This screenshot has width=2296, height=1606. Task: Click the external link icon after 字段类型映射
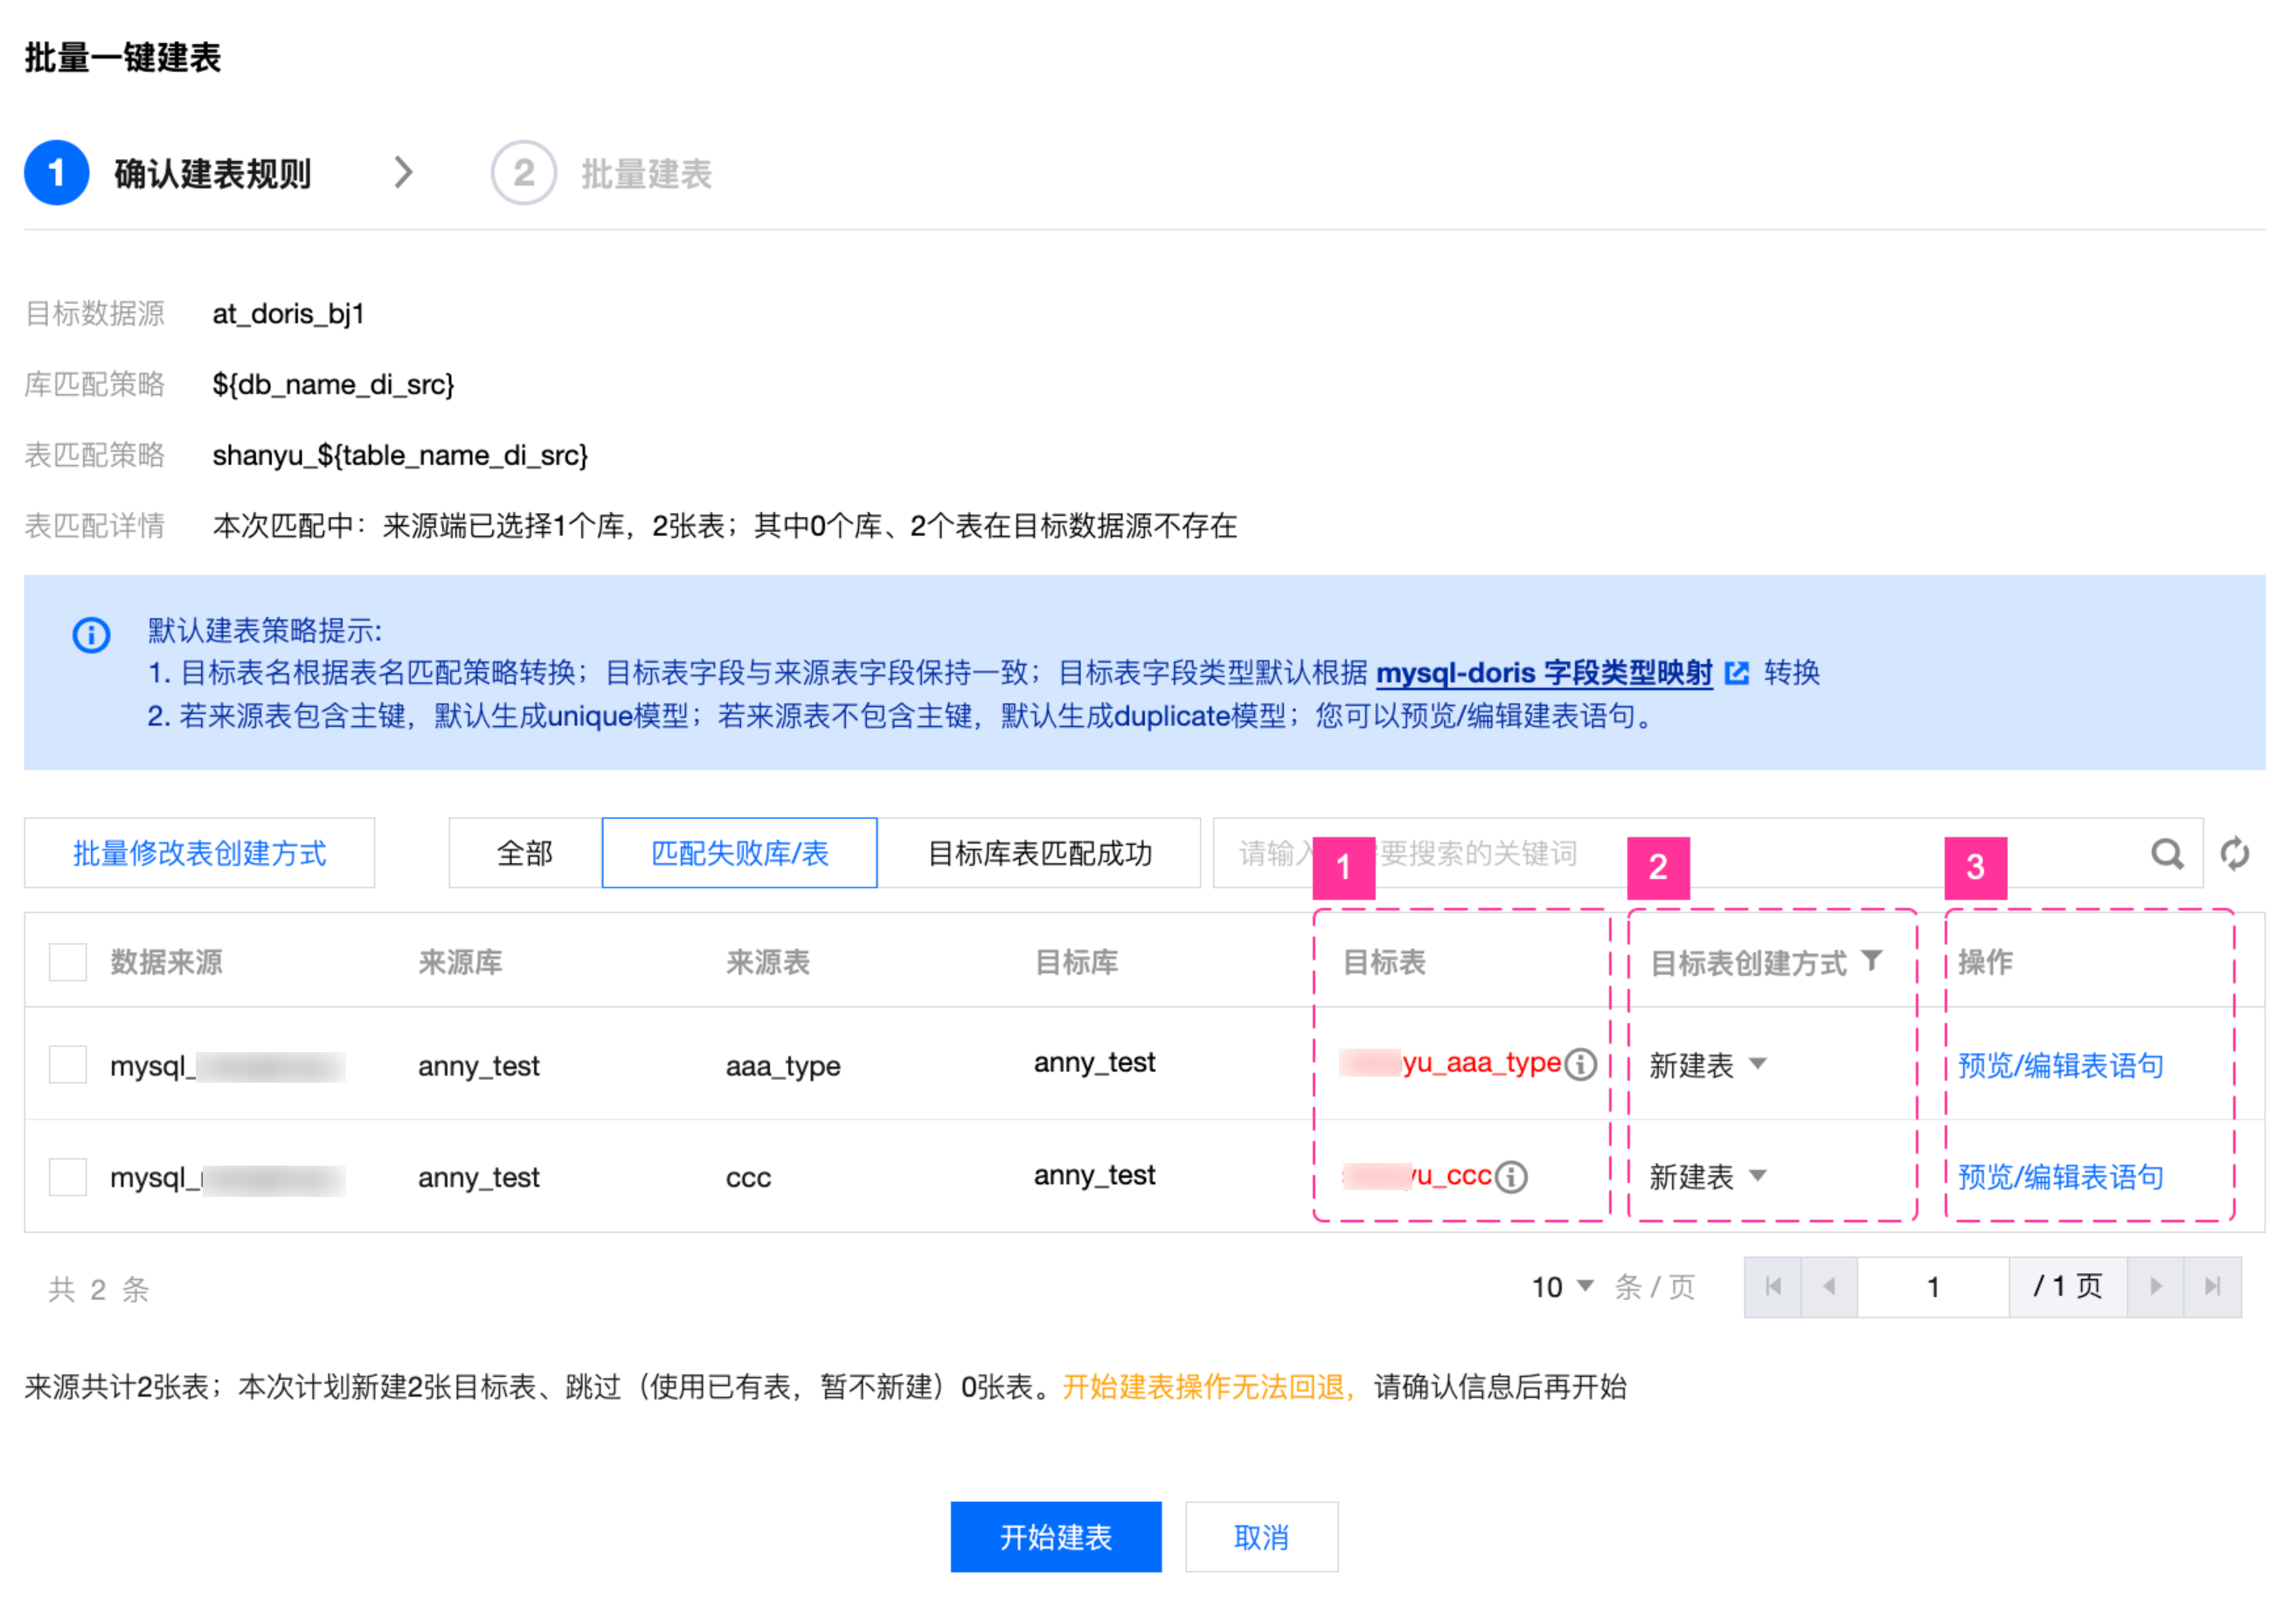click(1737, 673)
